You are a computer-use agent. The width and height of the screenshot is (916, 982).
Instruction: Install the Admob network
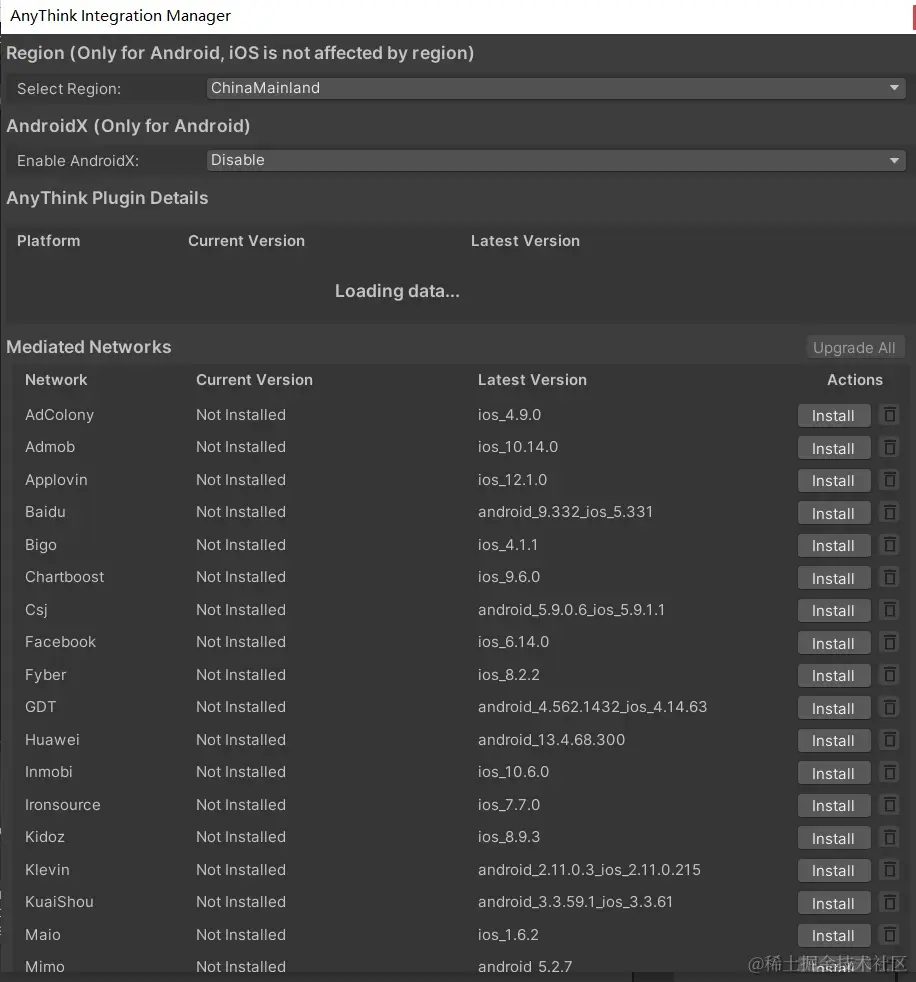click(833, 448)
